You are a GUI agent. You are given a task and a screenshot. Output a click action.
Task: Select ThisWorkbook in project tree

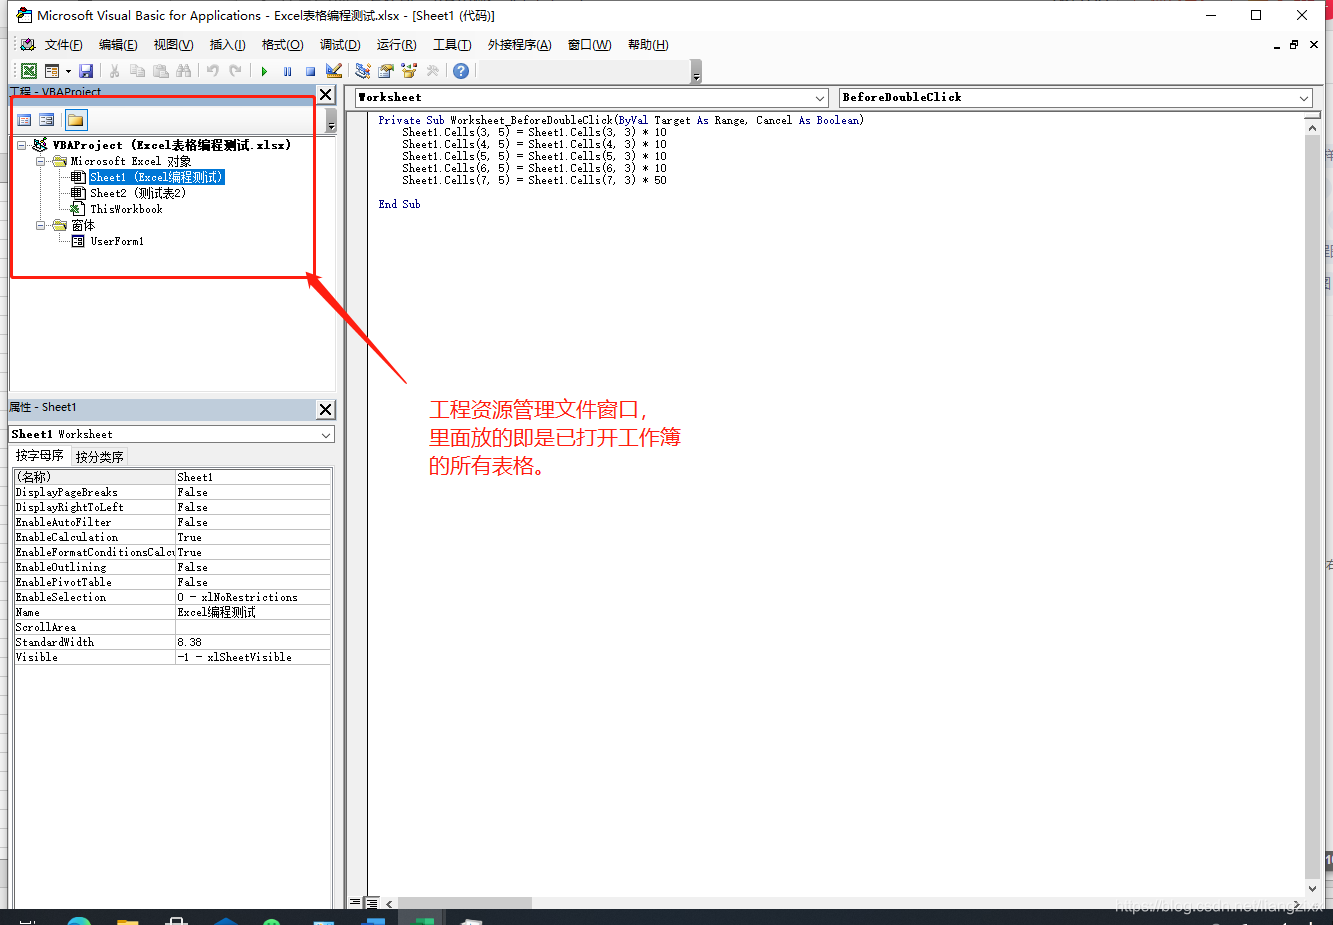coord(126,209)
